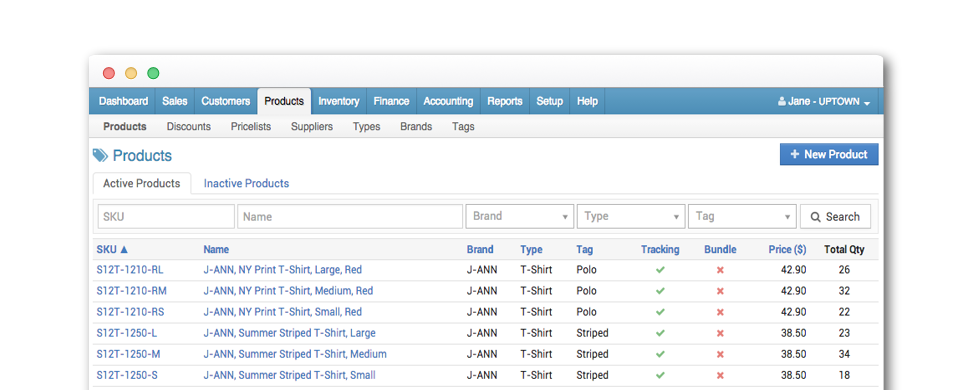Screen dimensions: 980x390
Task: Open J-ANN, Summer Striped T-Shirt, Large
Action: (x=289, y=333)
